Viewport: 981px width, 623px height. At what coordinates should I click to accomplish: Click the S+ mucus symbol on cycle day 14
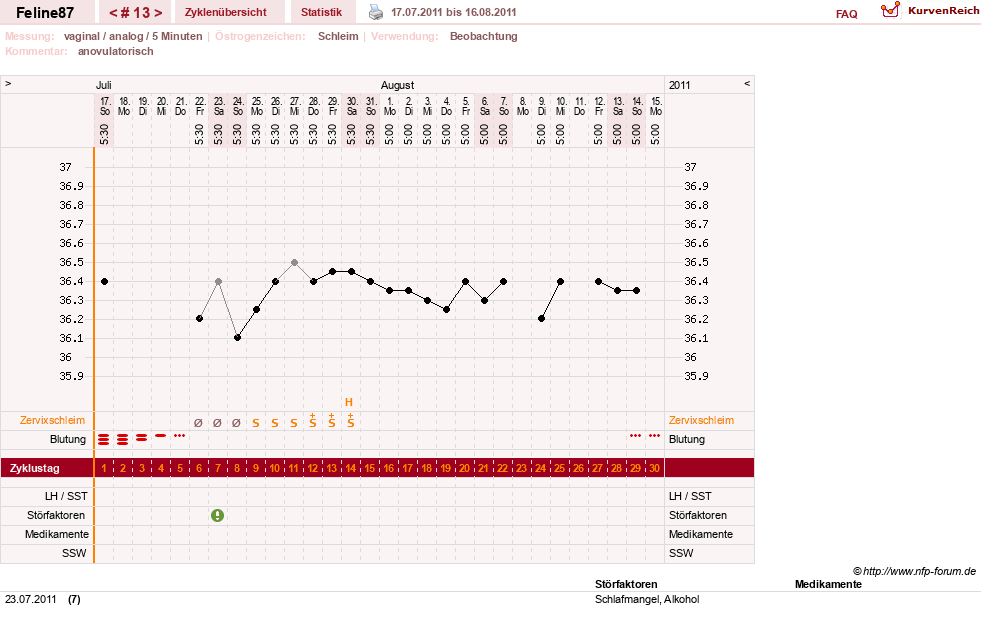[350, 421]
